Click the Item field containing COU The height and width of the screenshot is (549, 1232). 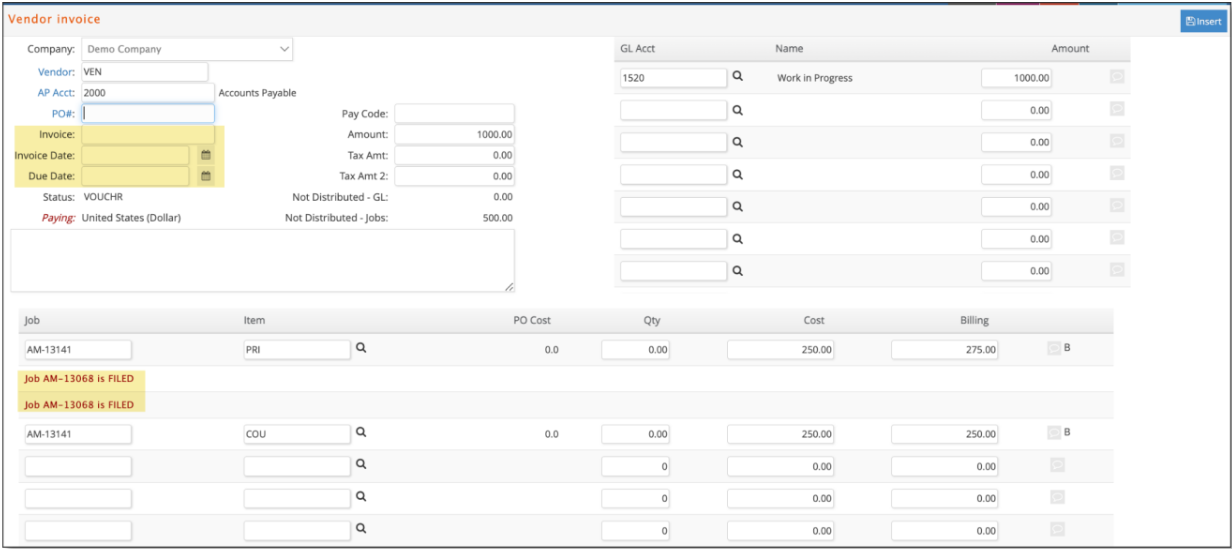(x=297, y=434)
